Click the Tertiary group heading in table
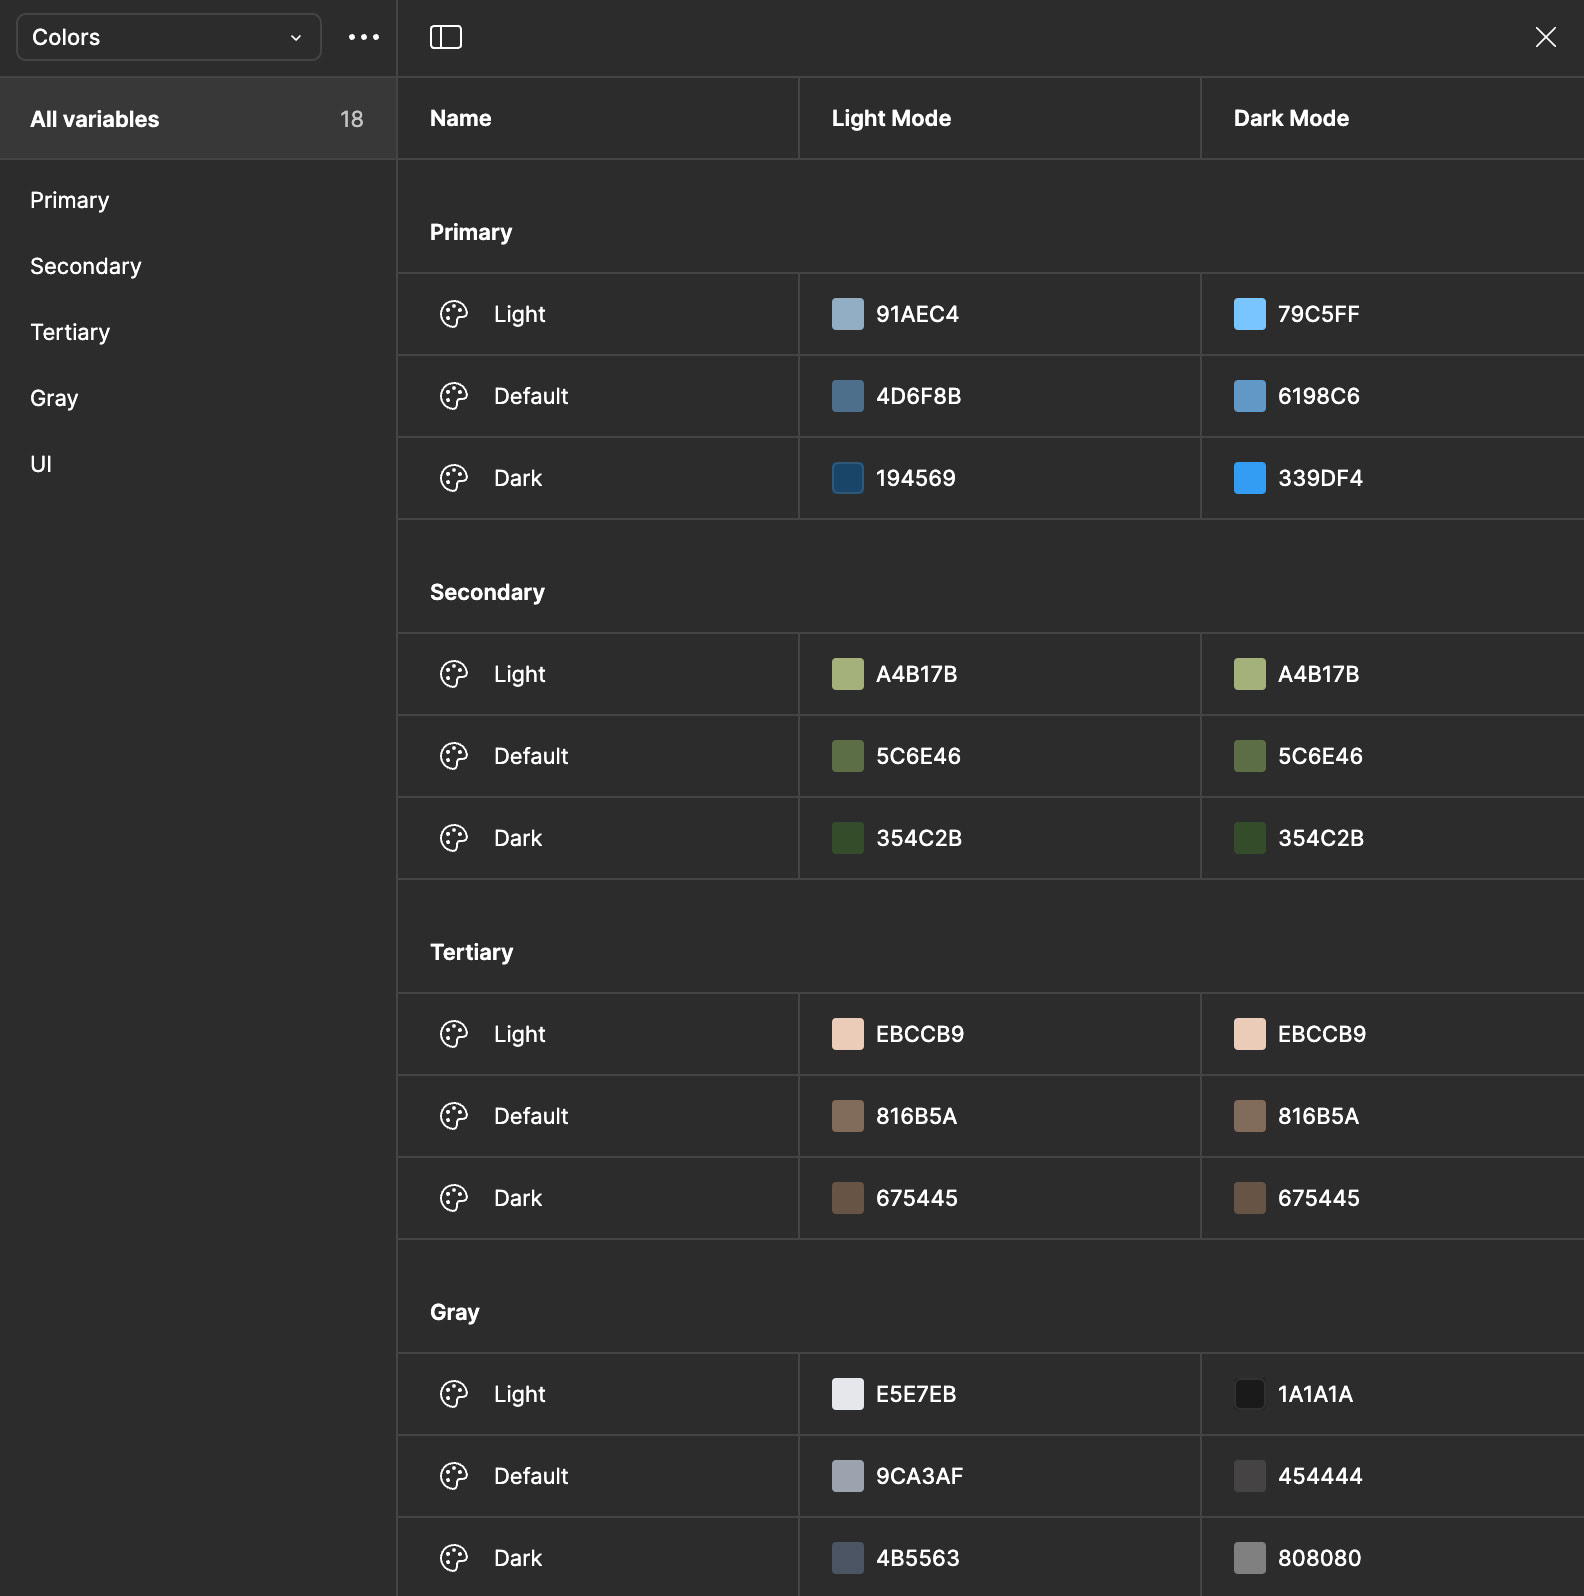 coord(471,952)
